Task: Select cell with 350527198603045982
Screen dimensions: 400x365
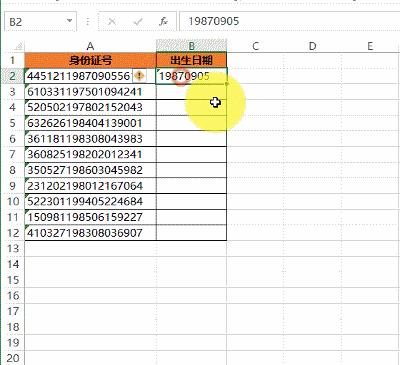Action: point(90,170)
